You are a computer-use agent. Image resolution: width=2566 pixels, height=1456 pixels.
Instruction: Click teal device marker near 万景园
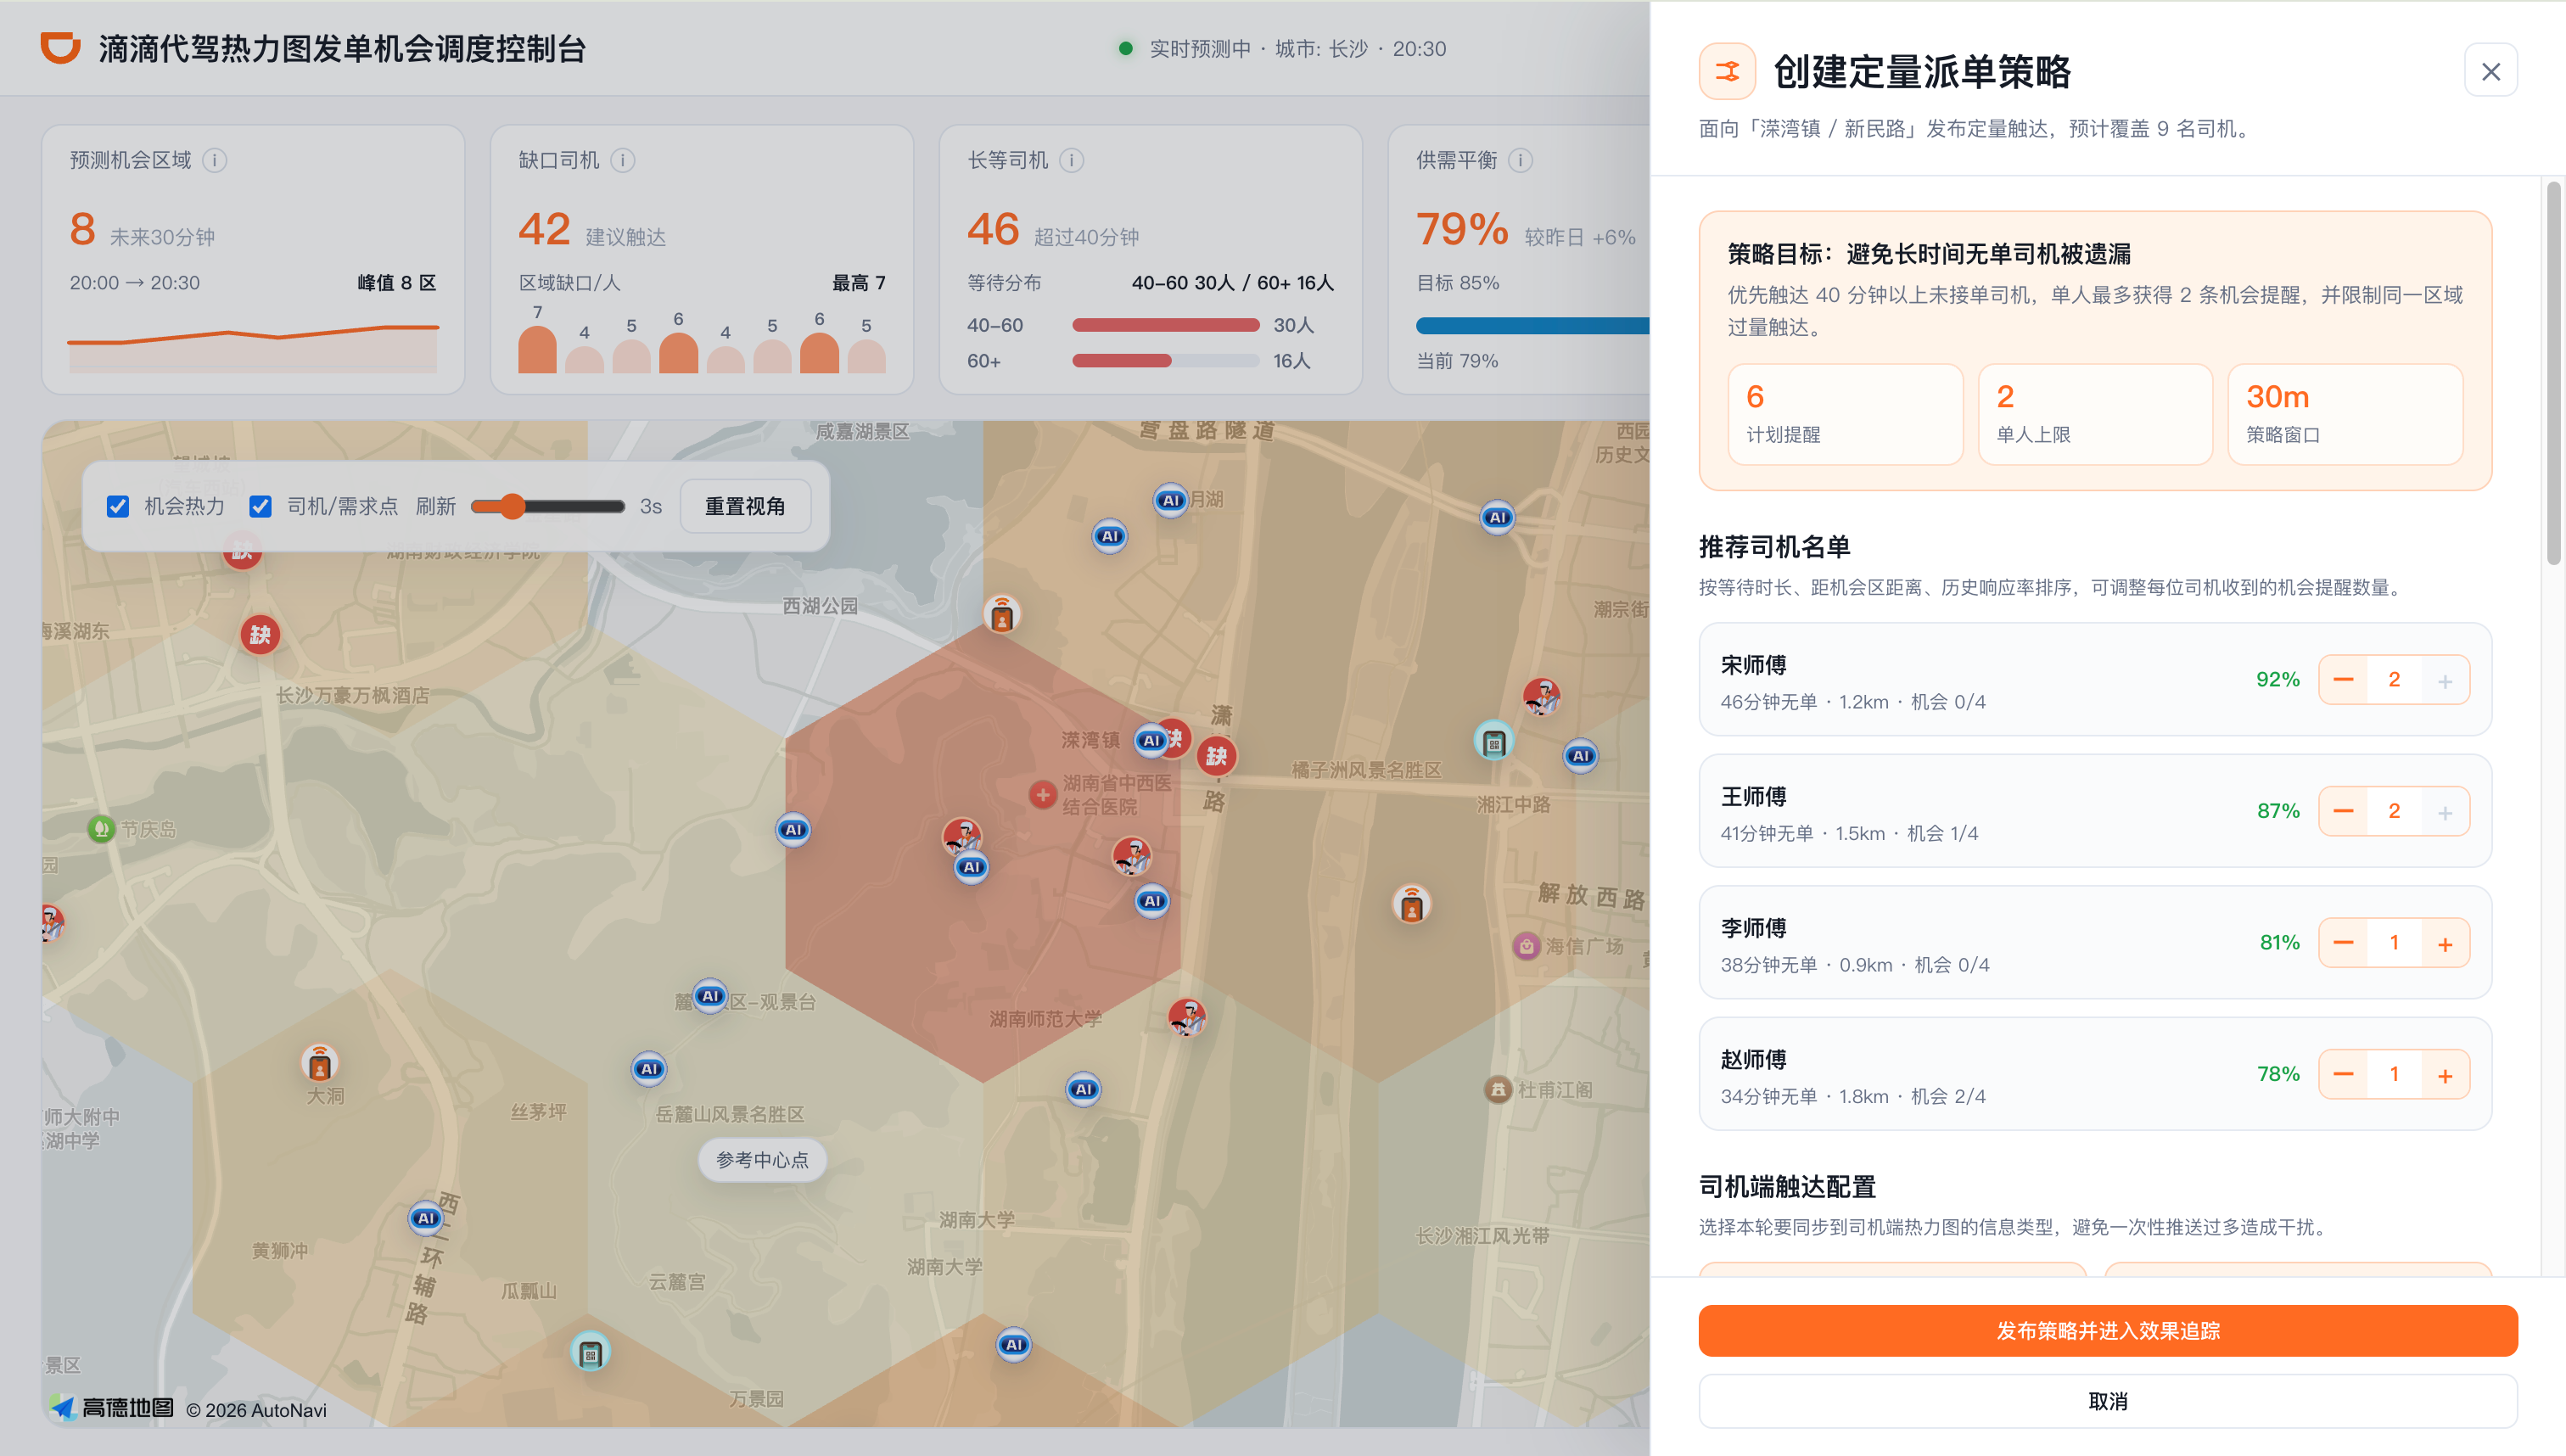click(590, 1353)
